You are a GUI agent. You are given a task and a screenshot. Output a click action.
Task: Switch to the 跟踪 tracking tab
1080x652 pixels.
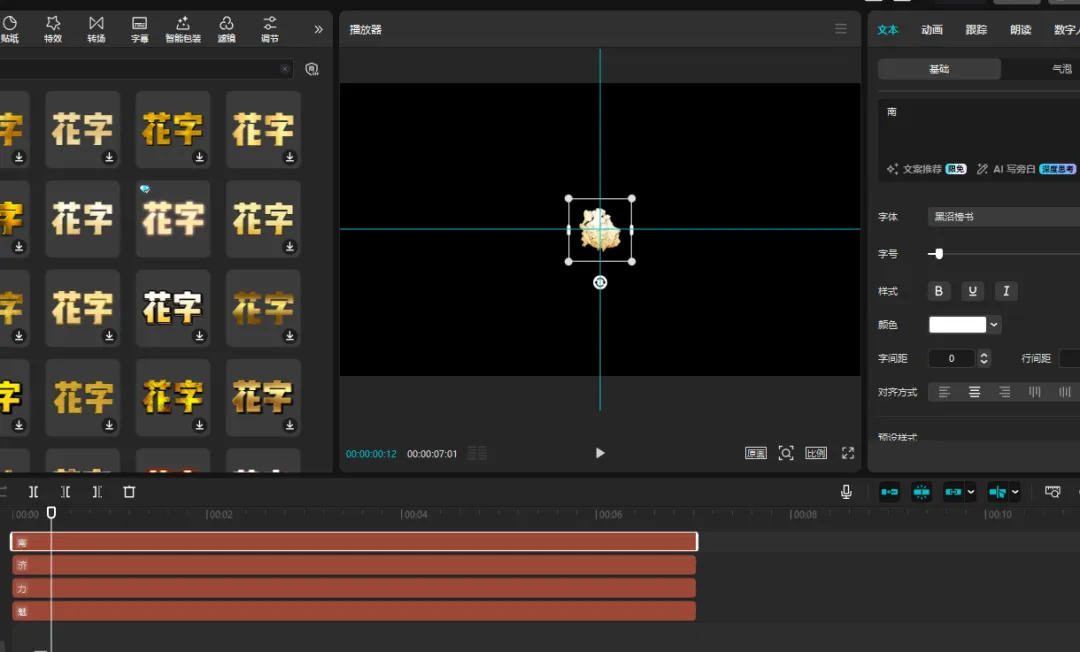[976, 30]
